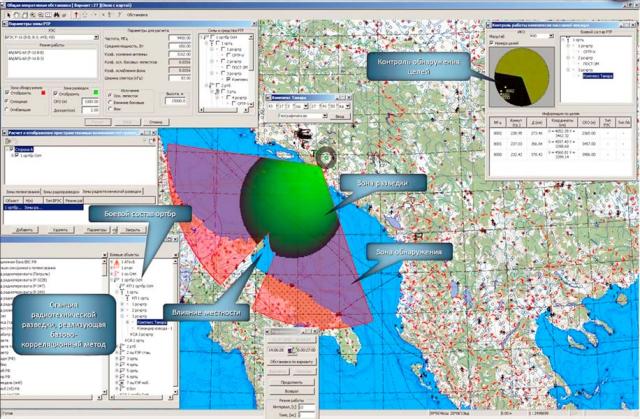
Task: Click the binoculars search icon in the toolbar
Action: point(56,15)
